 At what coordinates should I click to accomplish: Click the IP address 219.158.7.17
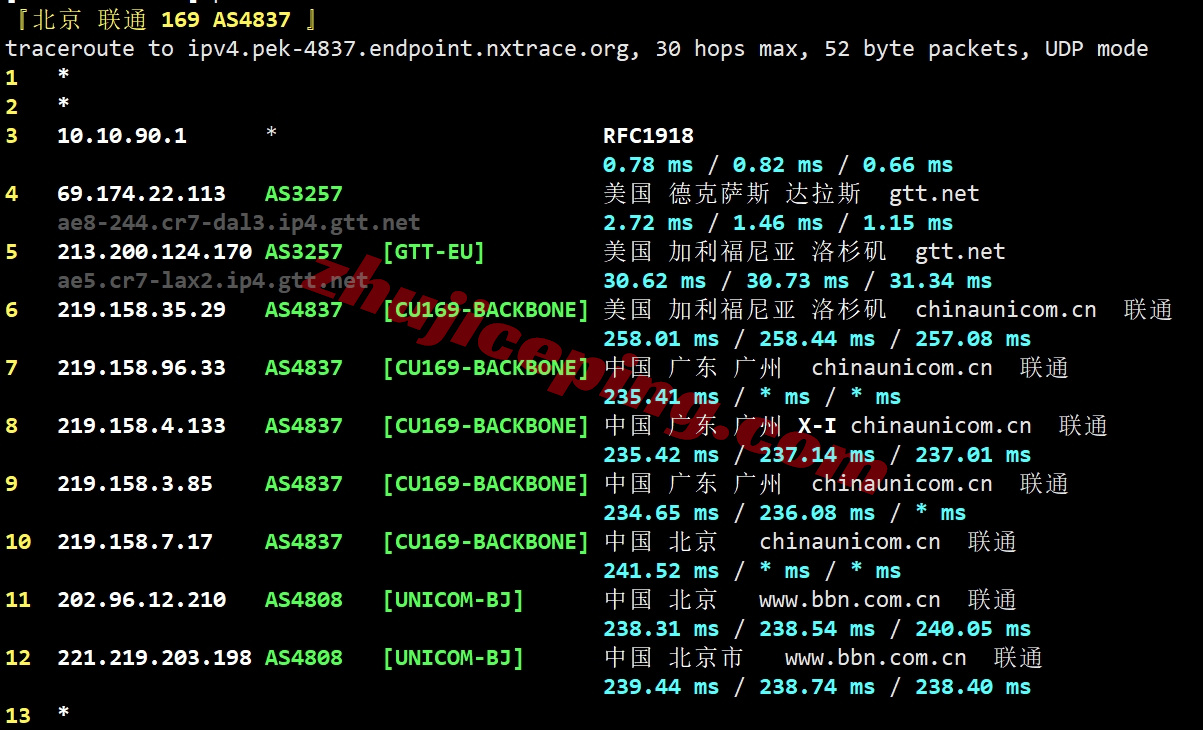(x=135, y=542)
